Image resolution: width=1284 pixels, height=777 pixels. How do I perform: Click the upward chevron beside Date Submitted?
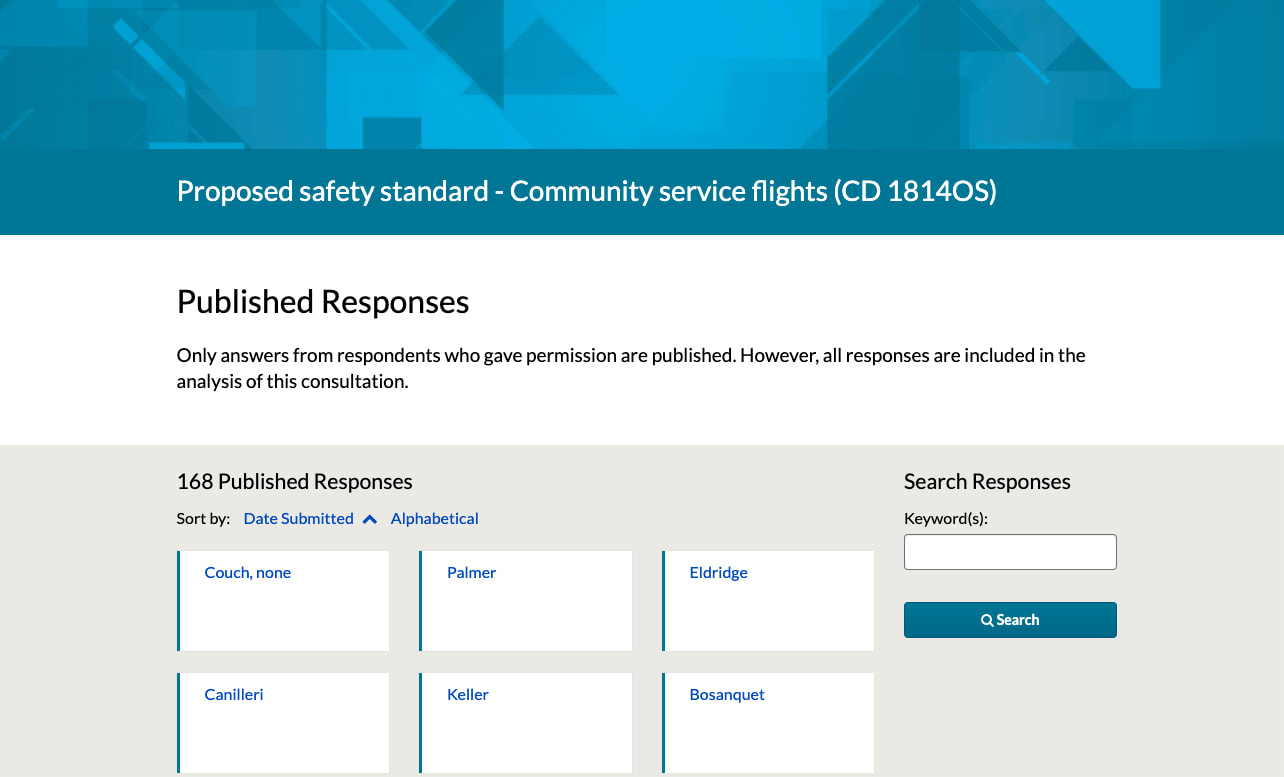coord(369,518)
